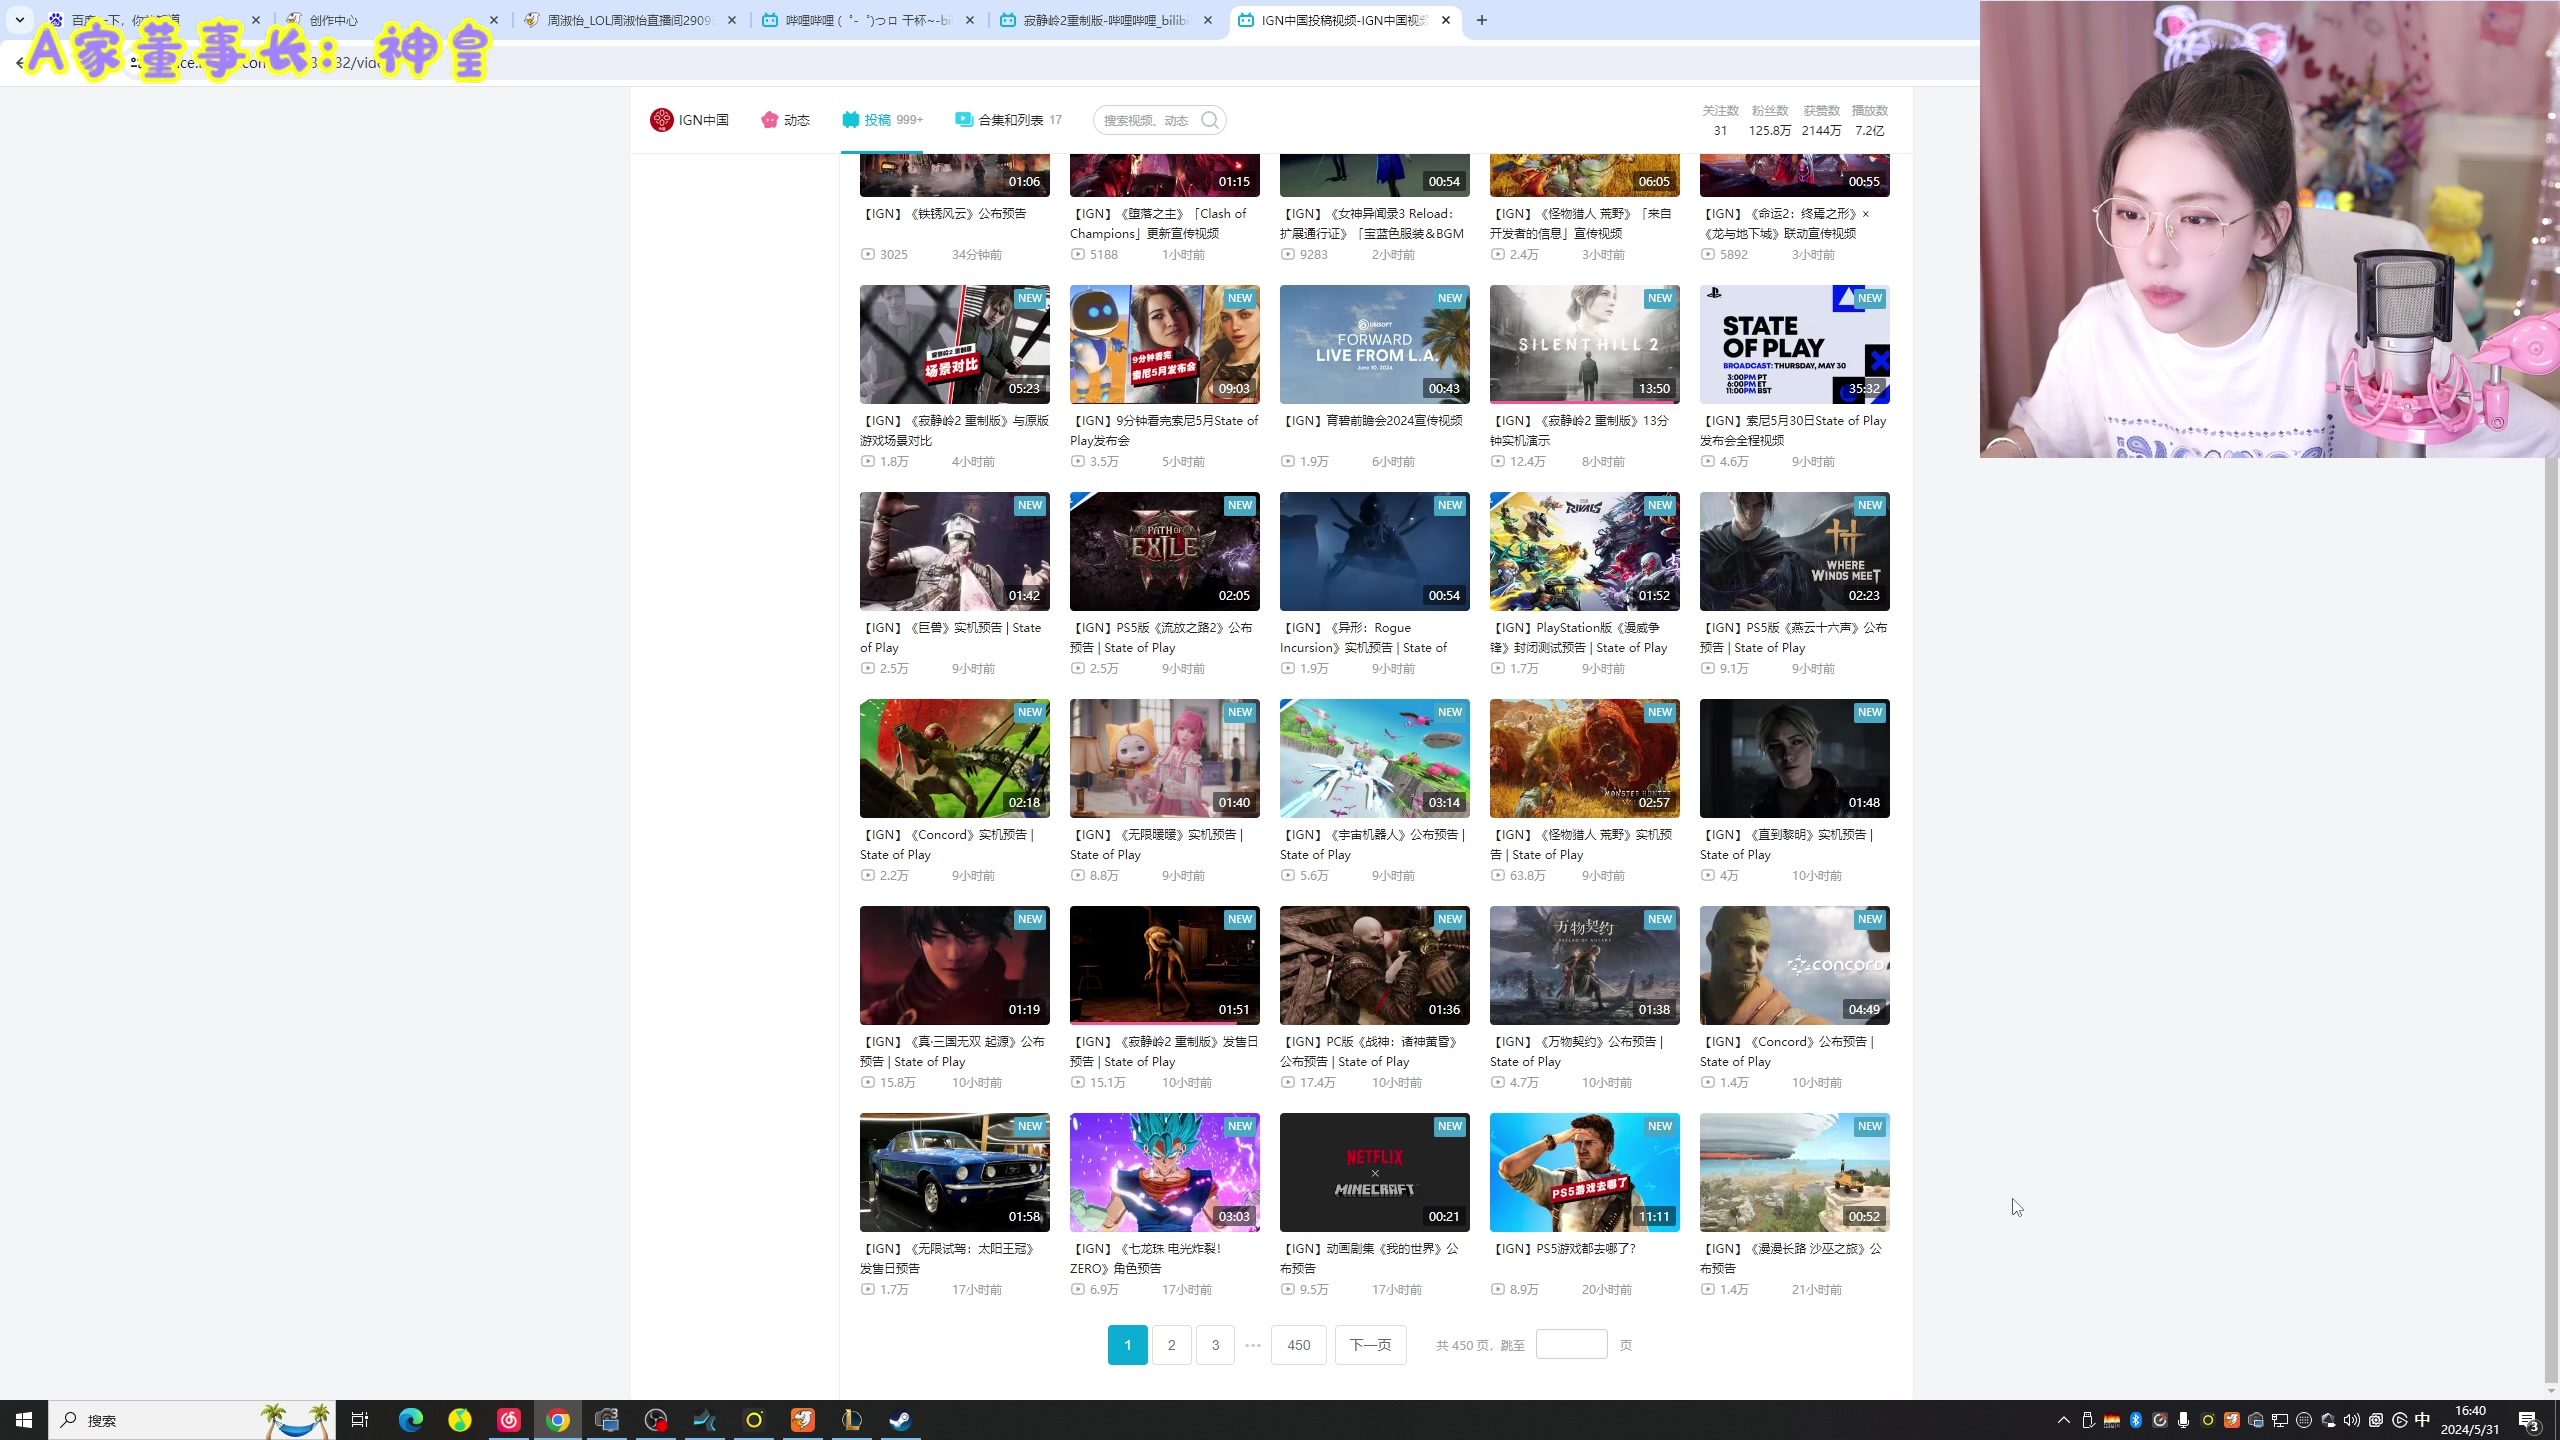Open 【IGN】PS5游戏都去哪了？ title link
The width and height of the screenshot is (2560, 1440).
click(1563, 1249)
